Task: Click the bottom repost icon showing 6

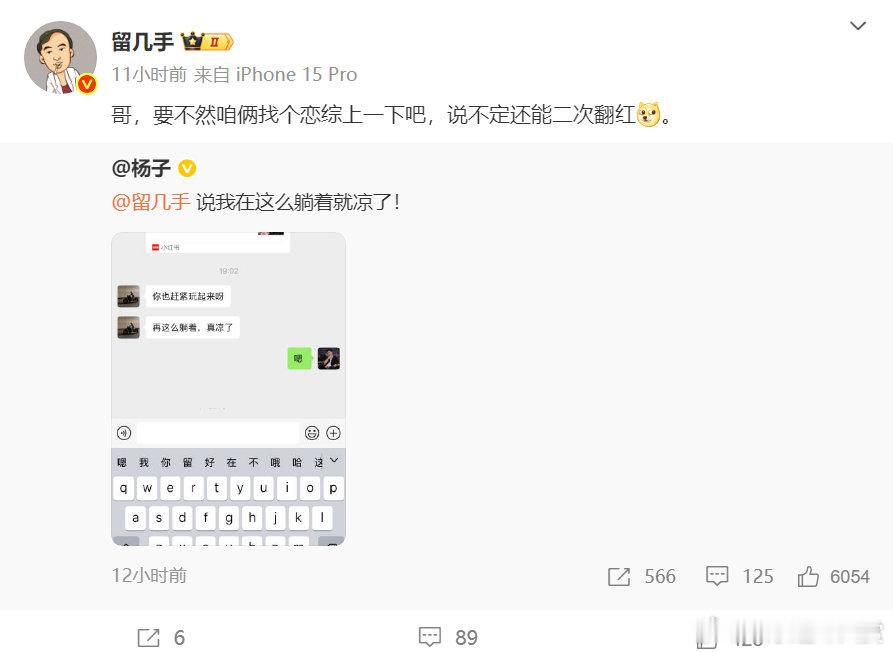Action: (x=161, y=638)
